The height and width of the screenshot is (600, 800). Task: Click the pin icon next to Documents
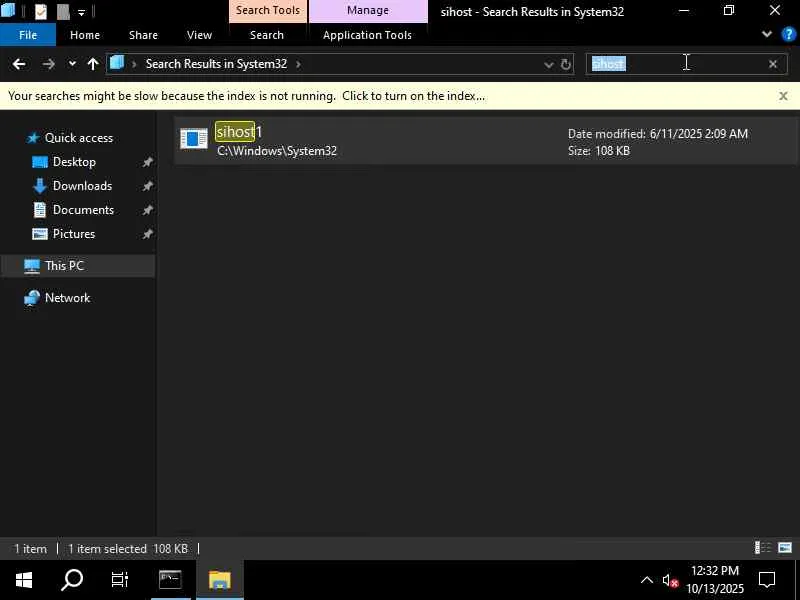coord(147,210)
